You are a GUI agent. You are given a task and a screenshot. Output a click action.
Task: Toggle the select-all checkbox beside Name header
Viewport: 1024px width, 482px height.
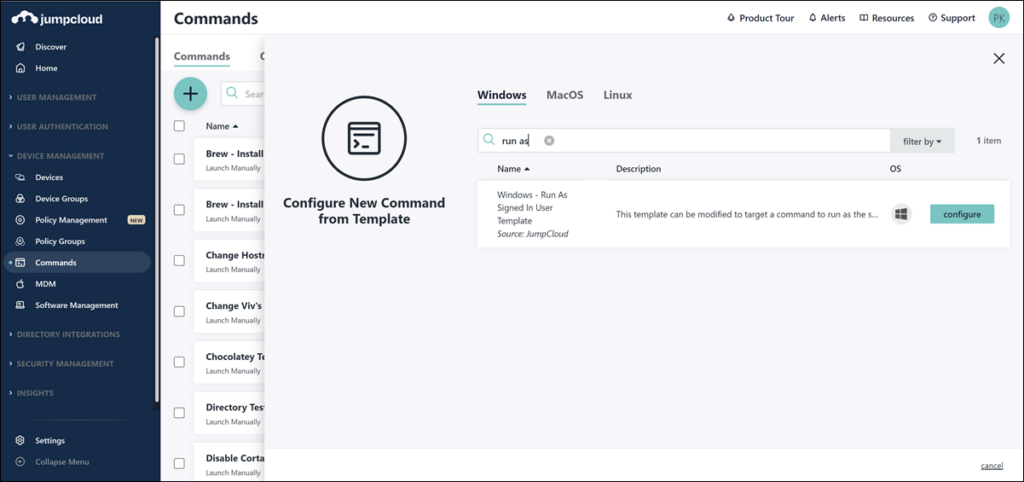(180, 127)
